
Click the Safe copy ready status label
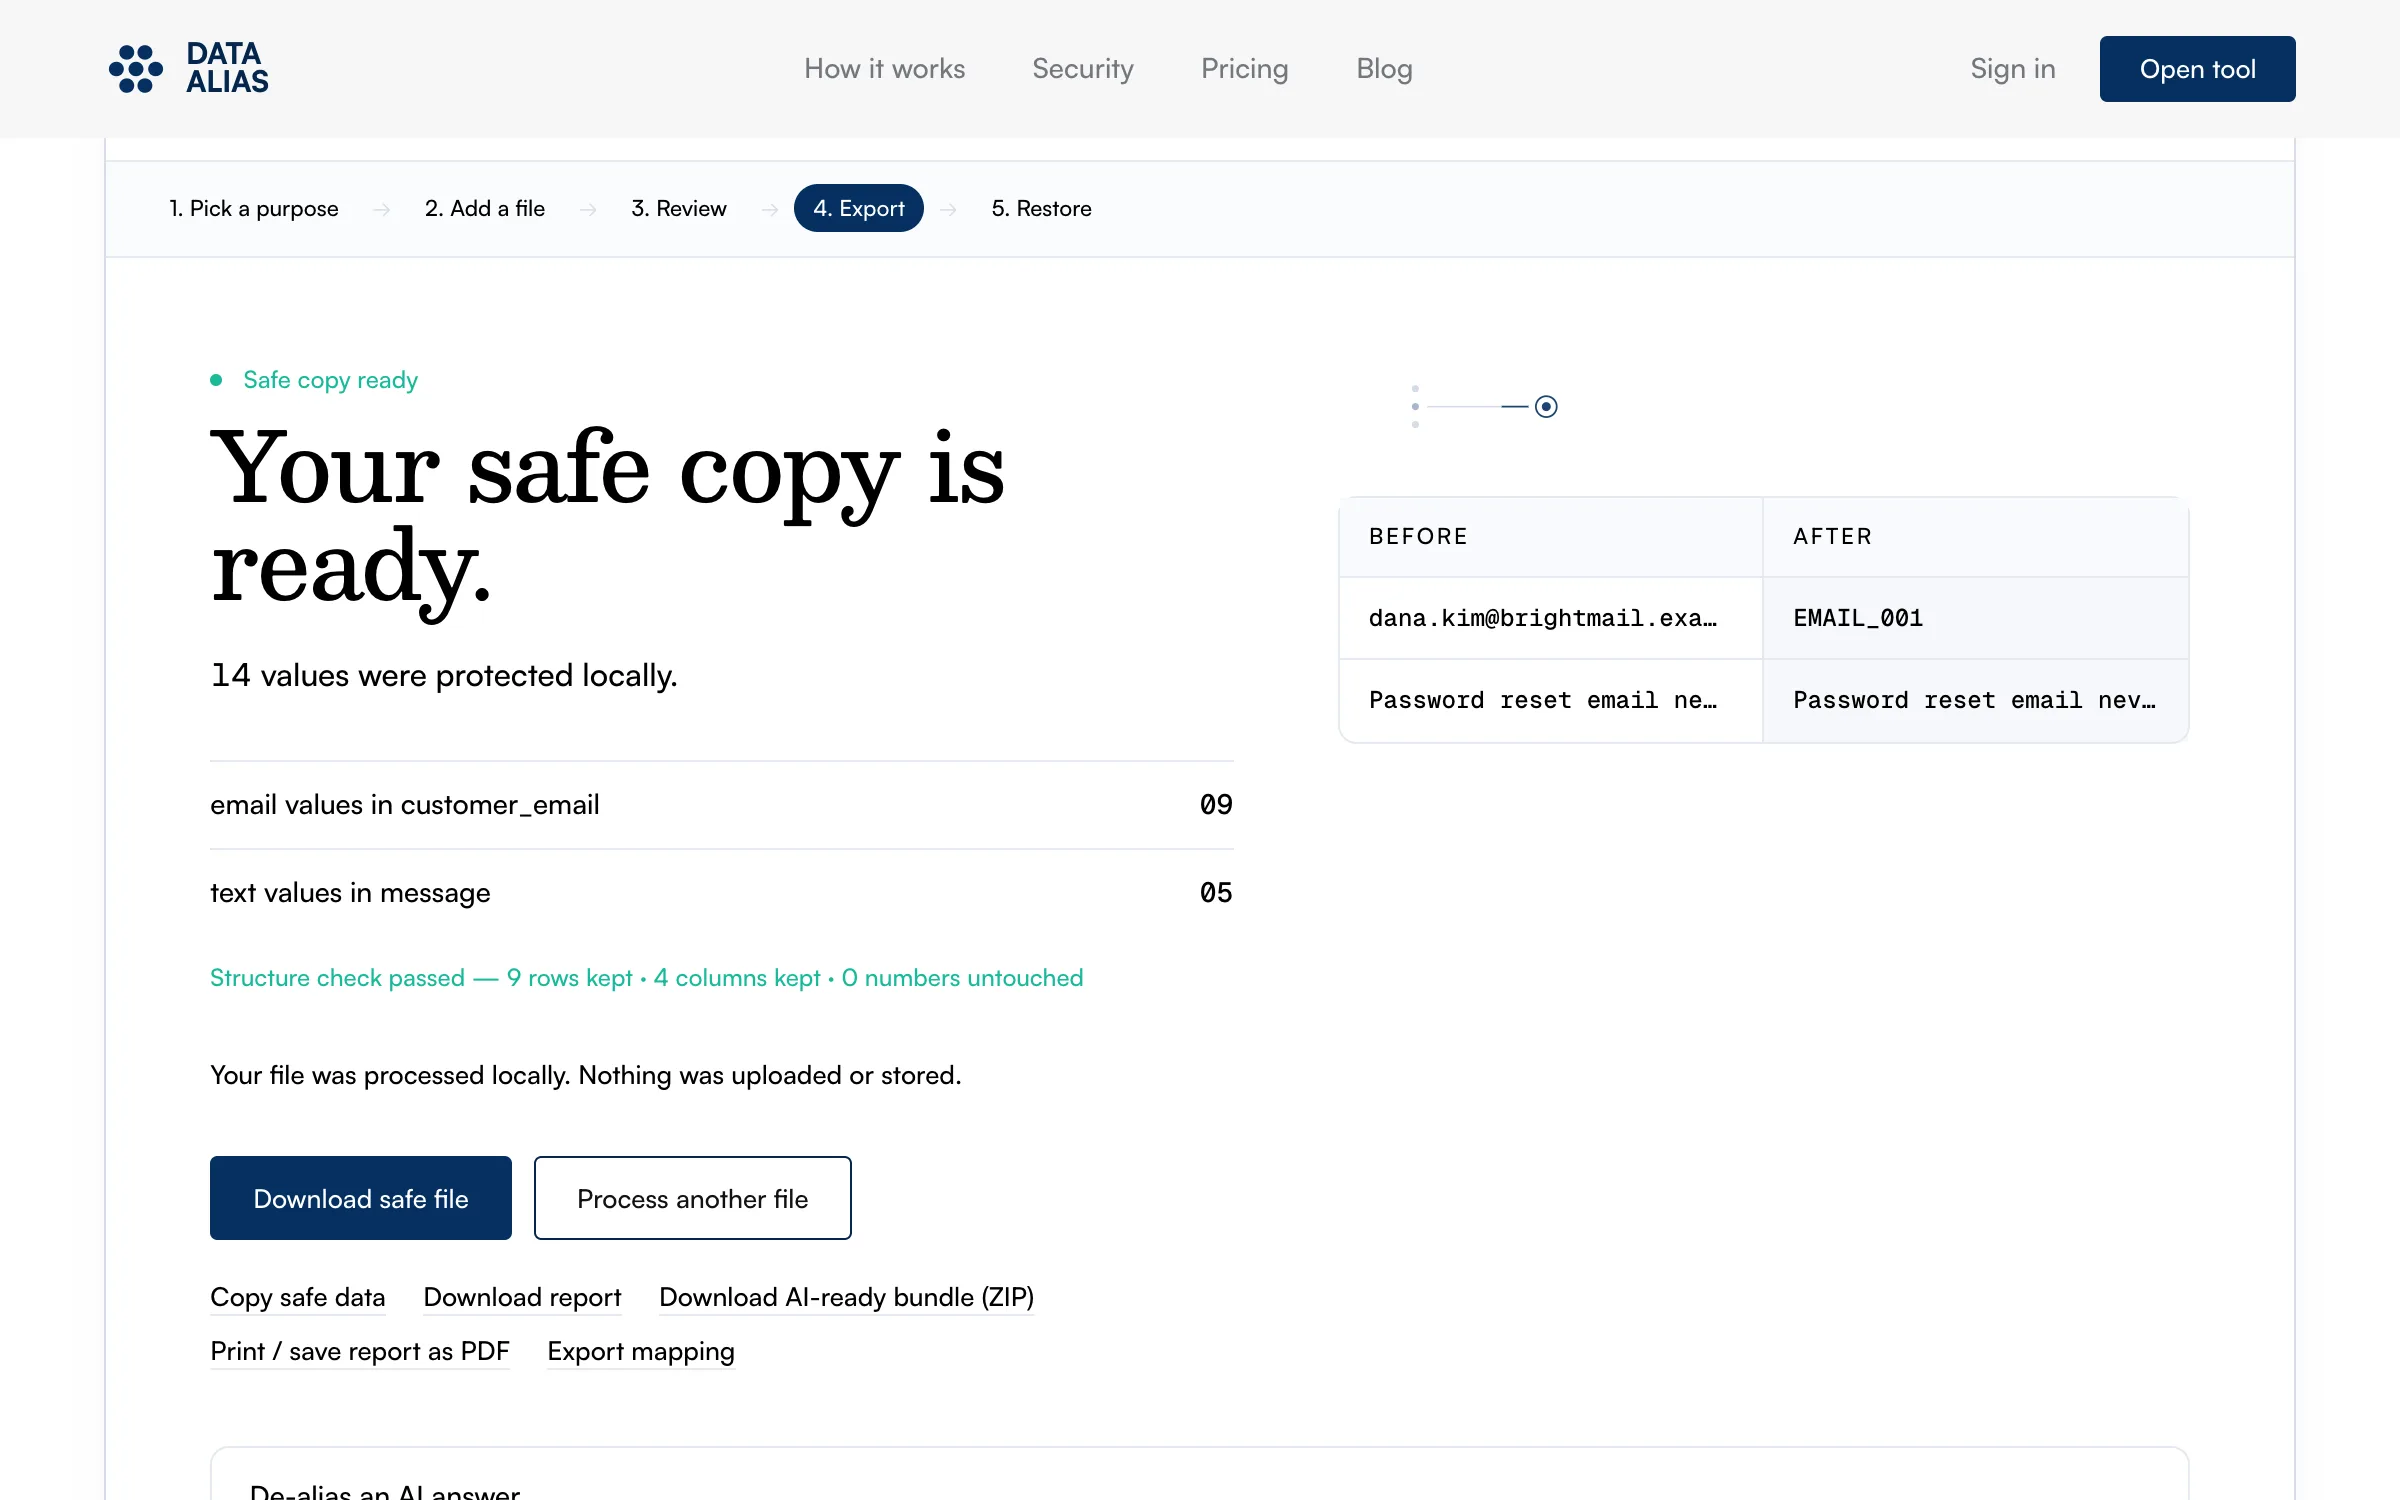pos(330,380)
